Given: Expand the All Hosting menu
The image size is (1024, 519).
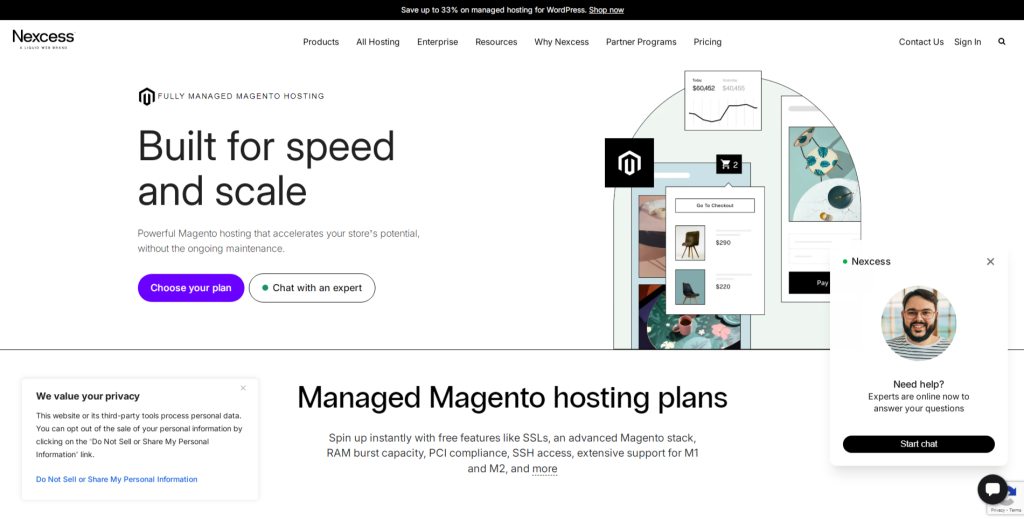Looking at the screenshot, I should point(378,42).
